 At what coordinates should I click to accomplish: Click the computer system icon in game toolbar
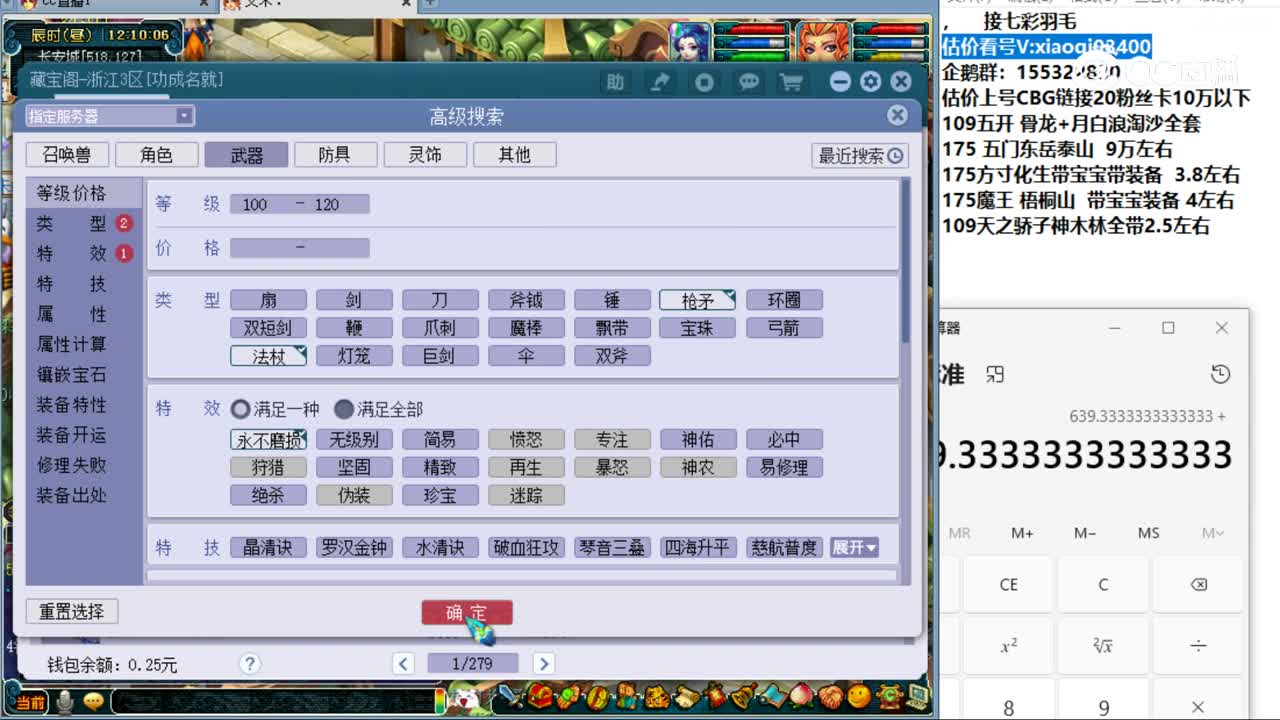point(916,697)
